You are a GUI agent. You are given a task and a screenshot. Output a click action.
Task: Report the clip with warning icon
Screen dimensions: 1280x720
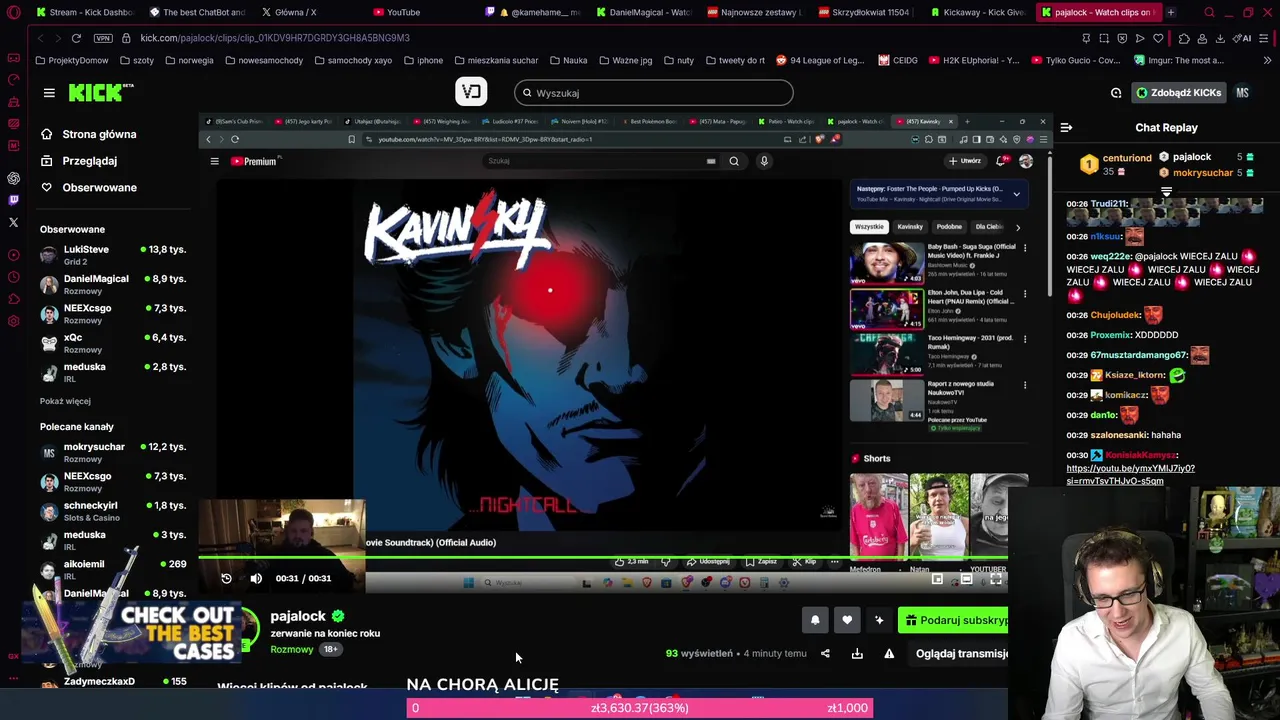(x=889, y=654)
